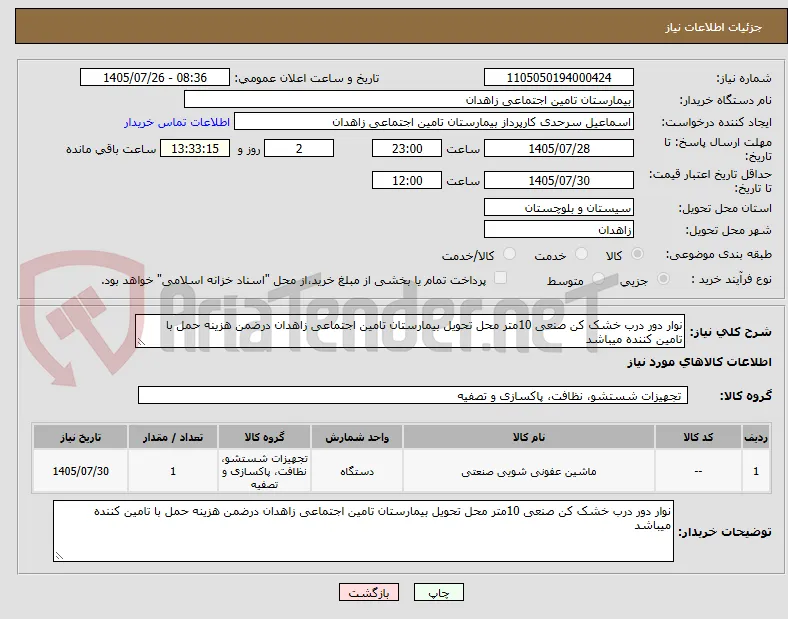Select the کالا radio button

tap(637, 254)
